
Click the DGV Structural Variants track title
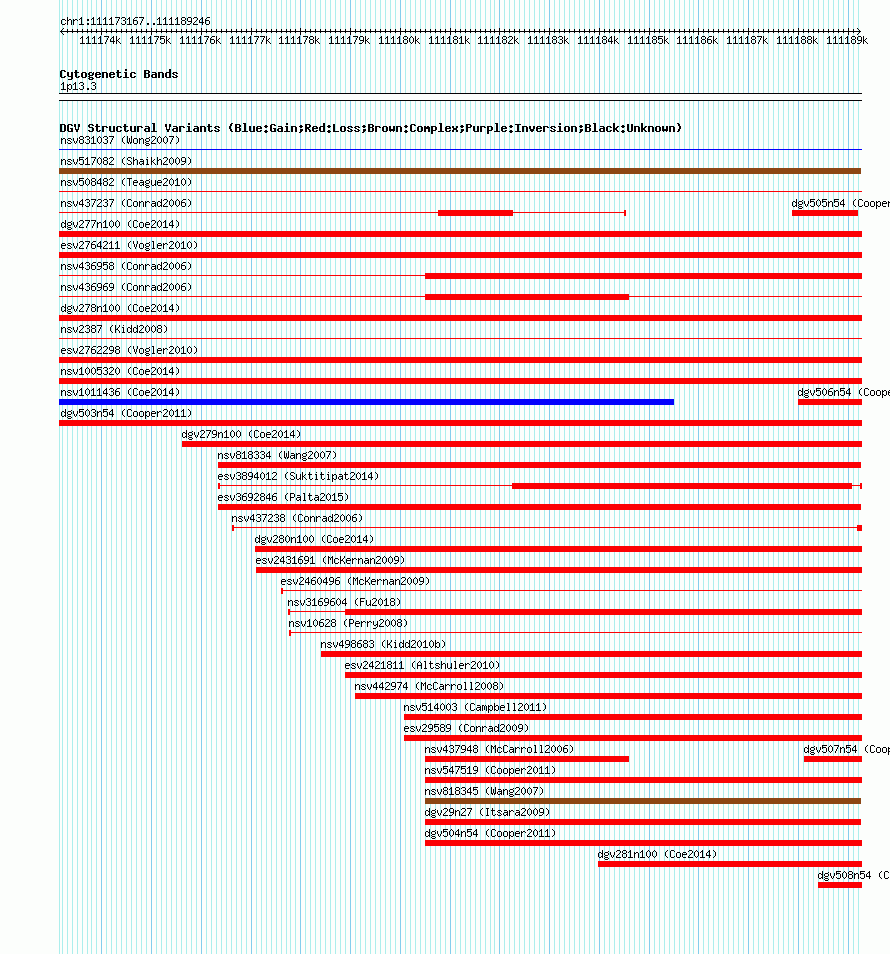click(370, 128)
